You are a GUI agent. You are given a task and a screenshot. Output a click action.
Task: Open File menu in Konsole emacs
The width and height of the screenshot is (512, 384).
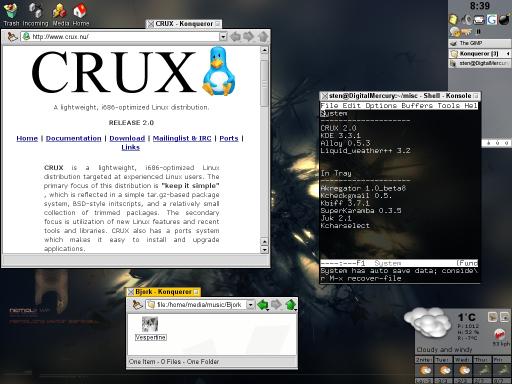pyautogui.click(x=330, y=106)
